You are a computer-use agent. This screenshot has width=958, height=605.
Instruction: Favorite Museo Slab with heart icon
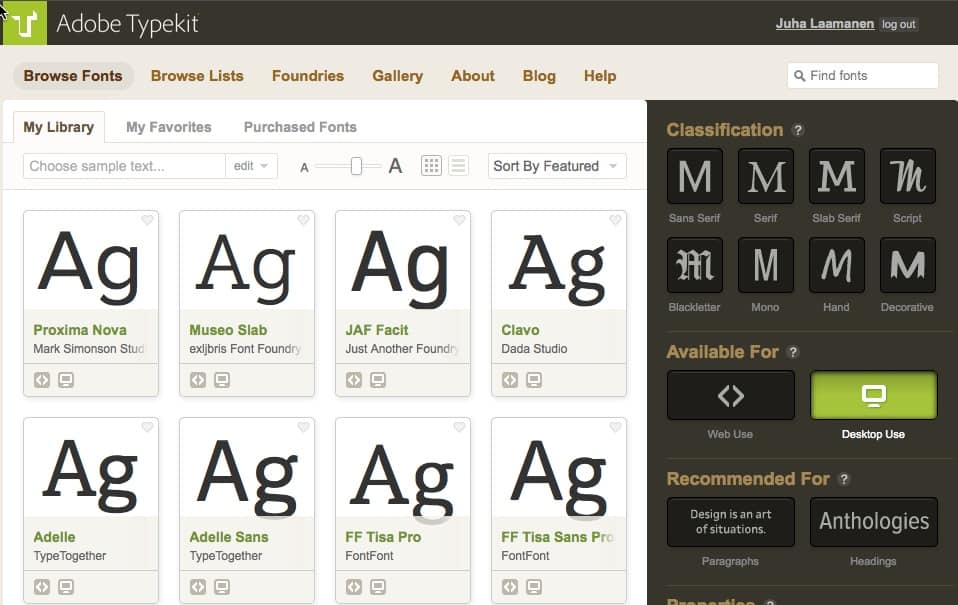304,220
